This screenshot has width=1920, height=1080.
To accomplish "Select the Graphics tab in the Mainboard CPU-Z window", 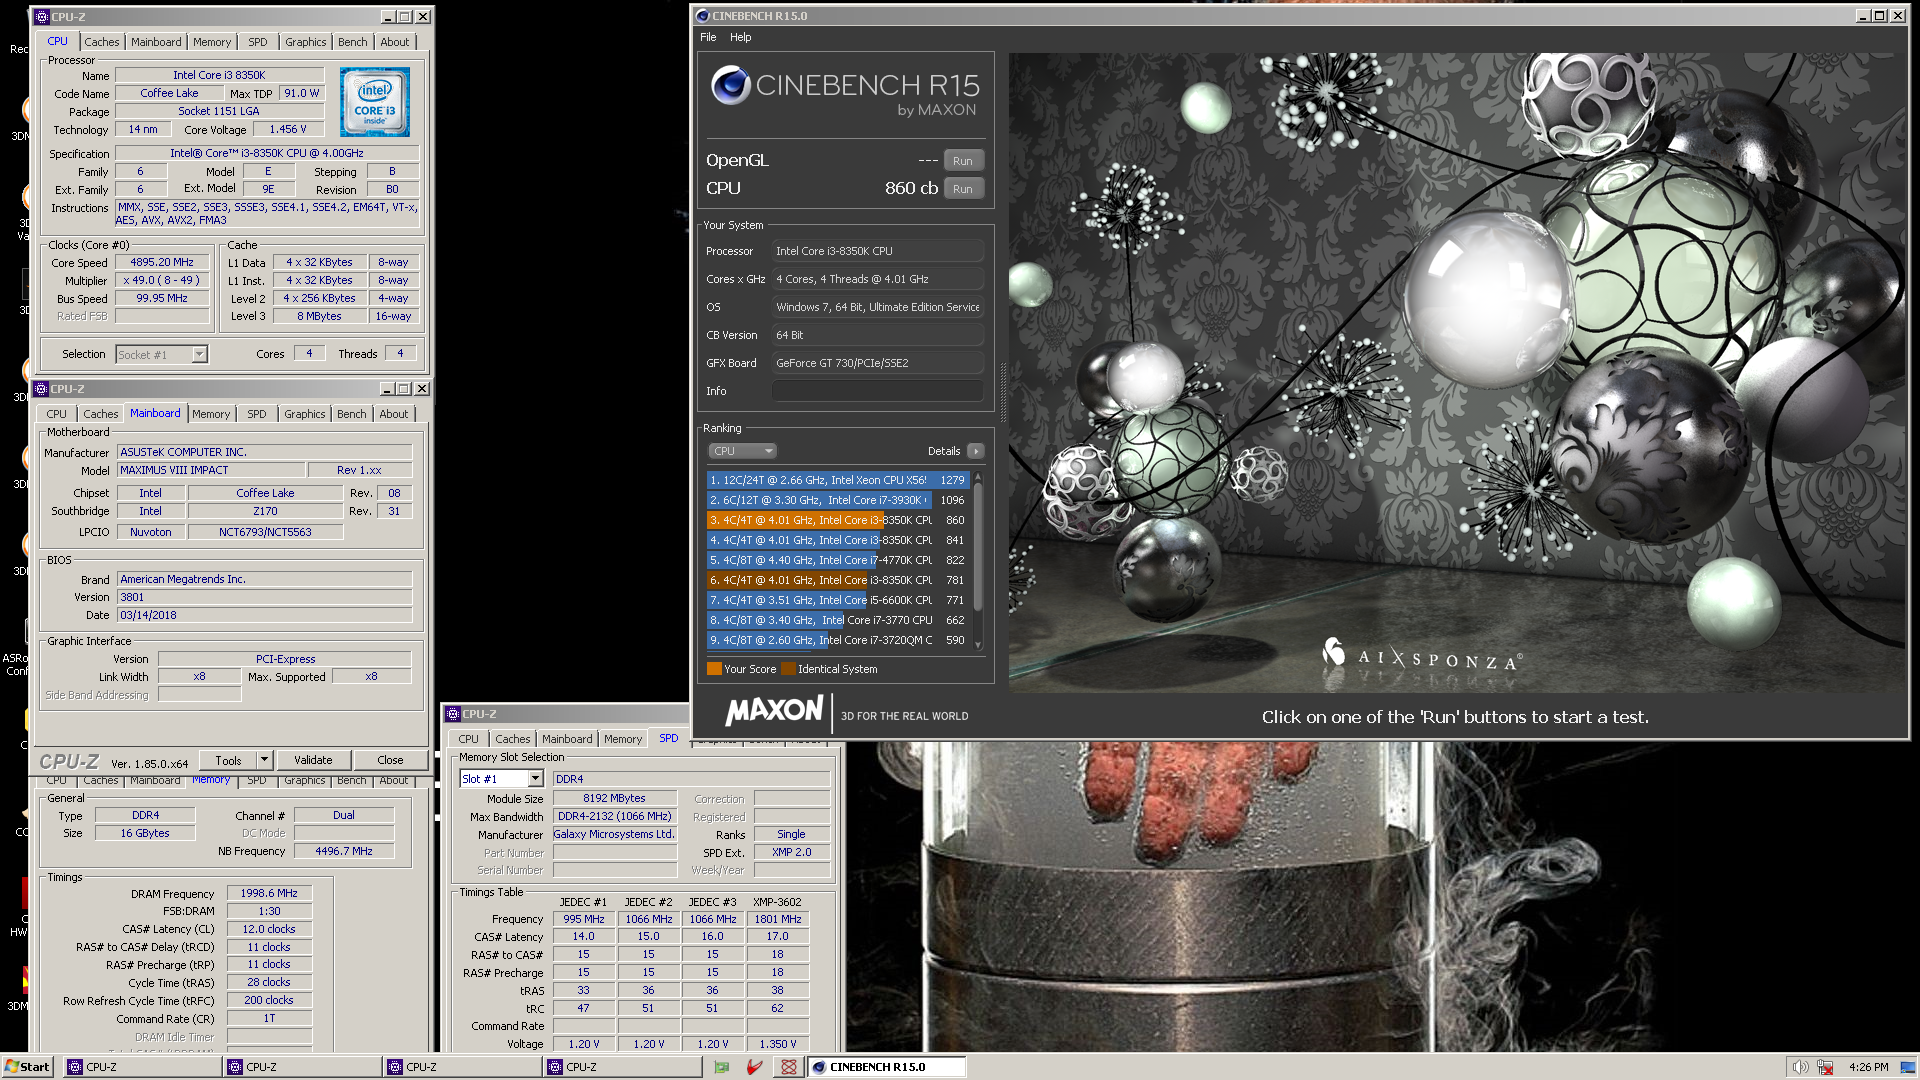I will pyautogui.click(x=304, y=414).
